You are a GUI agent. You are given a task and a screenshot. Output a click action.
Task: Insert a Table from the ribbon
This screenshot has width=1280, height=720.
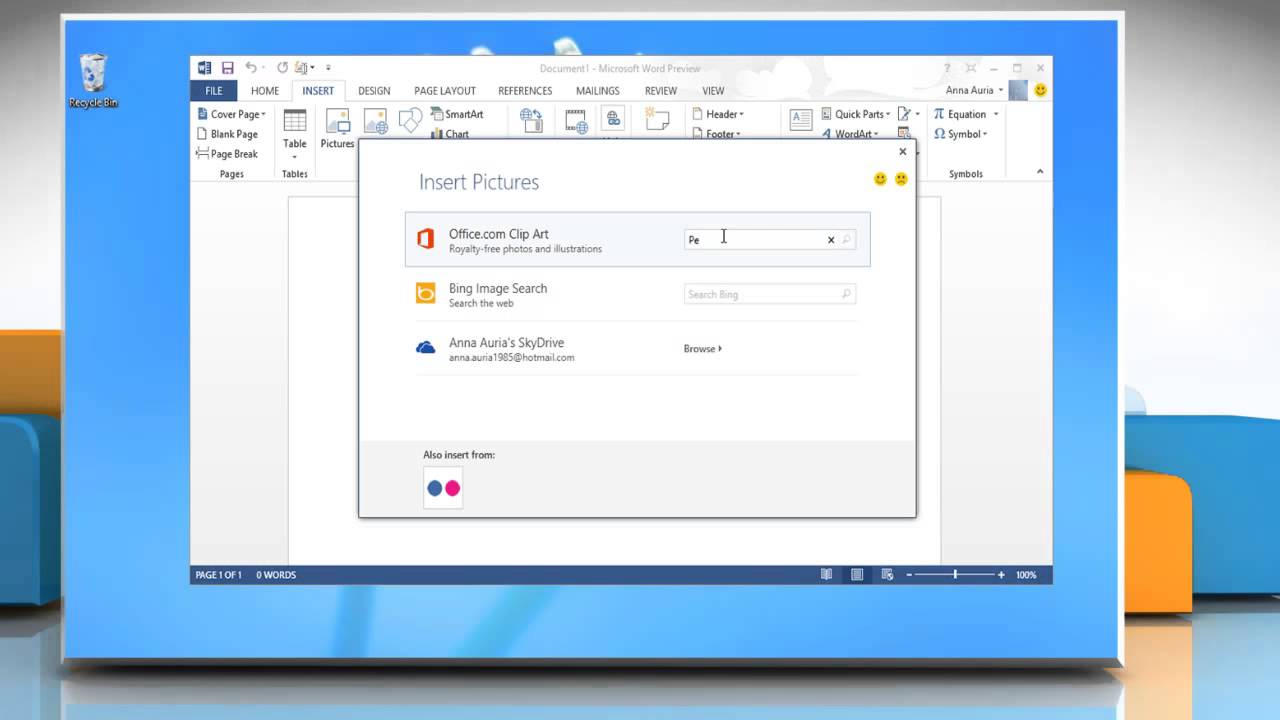(x=294, y=135)
